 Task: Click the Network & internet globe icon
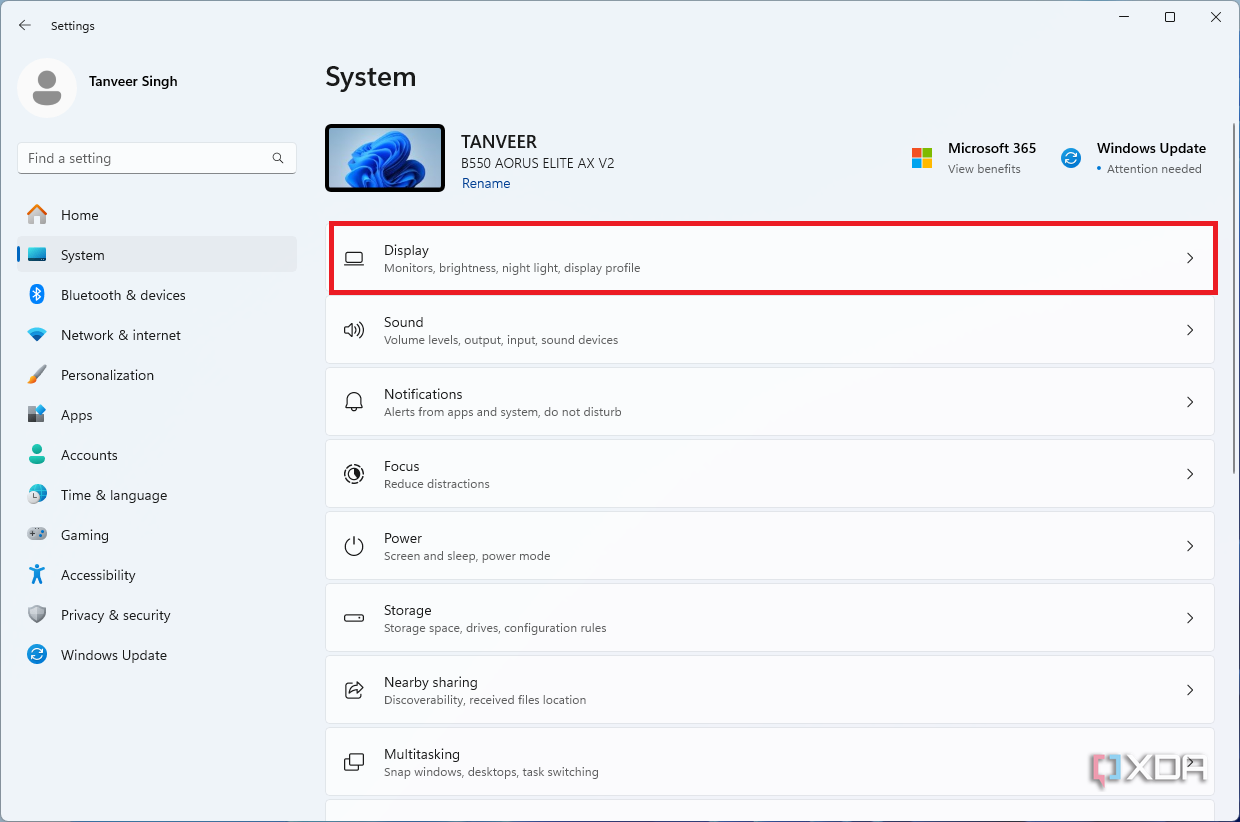tap(40, 335)
